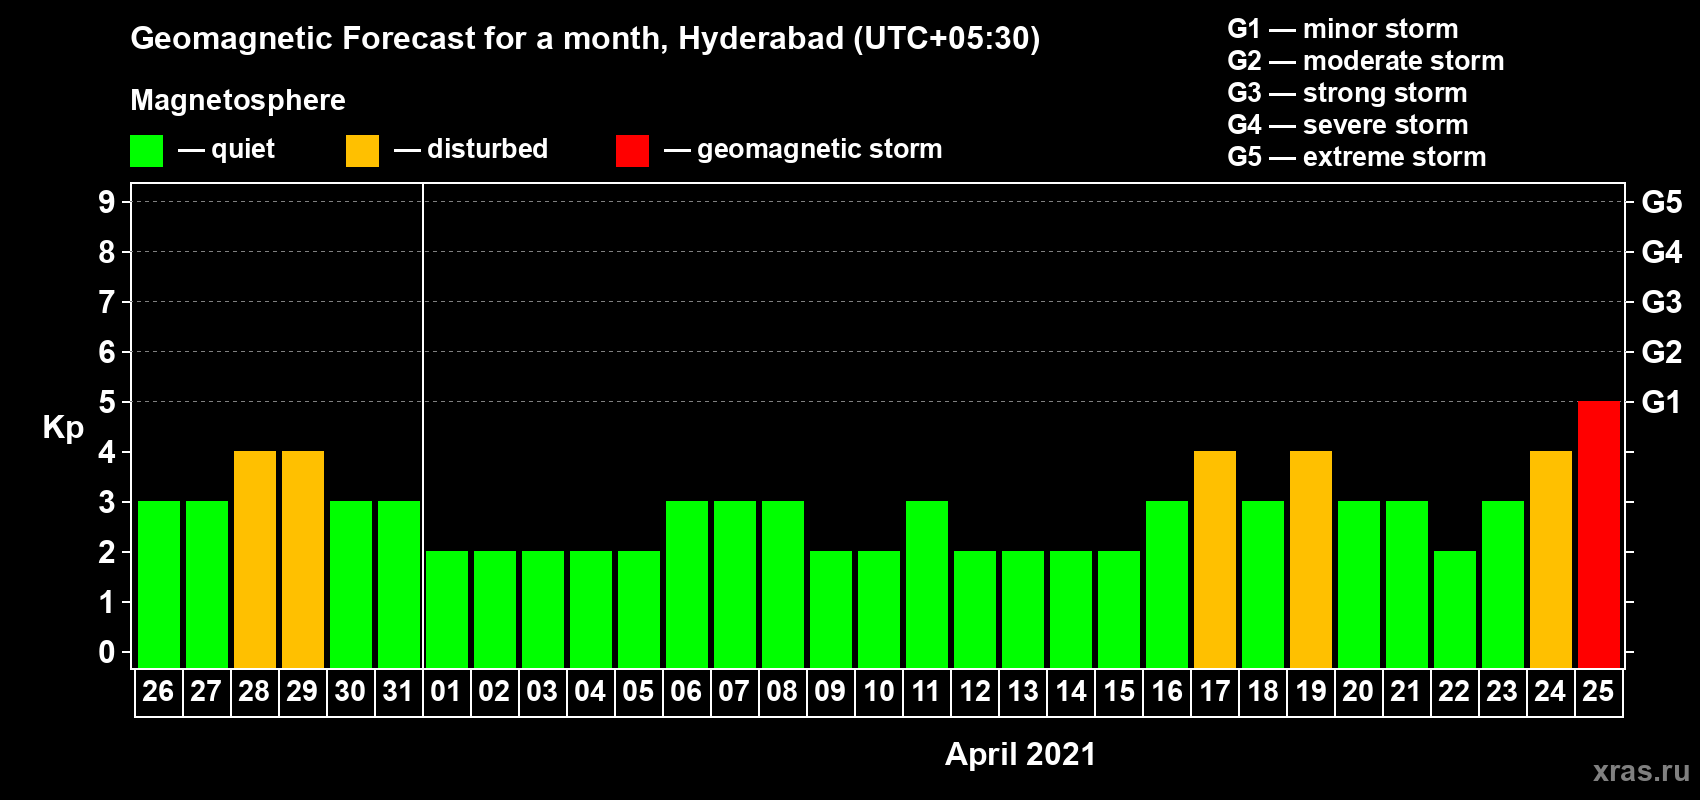Click the green quiet legend swatch
Image resolution: width=1700 pixels, height=800 pixels.
click(x=146, y=151)
